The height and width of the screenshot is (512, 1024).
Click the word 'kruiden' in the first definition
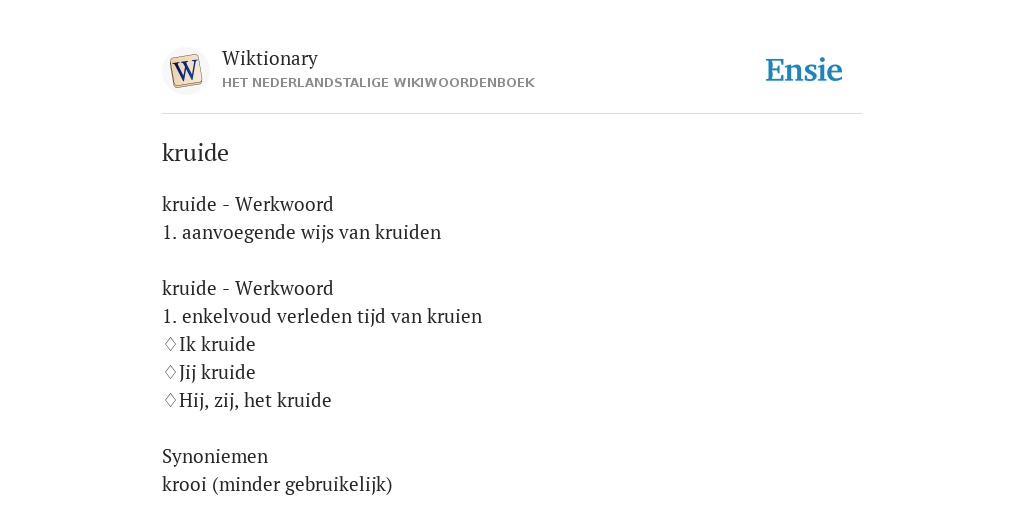[x=408, y=232]
